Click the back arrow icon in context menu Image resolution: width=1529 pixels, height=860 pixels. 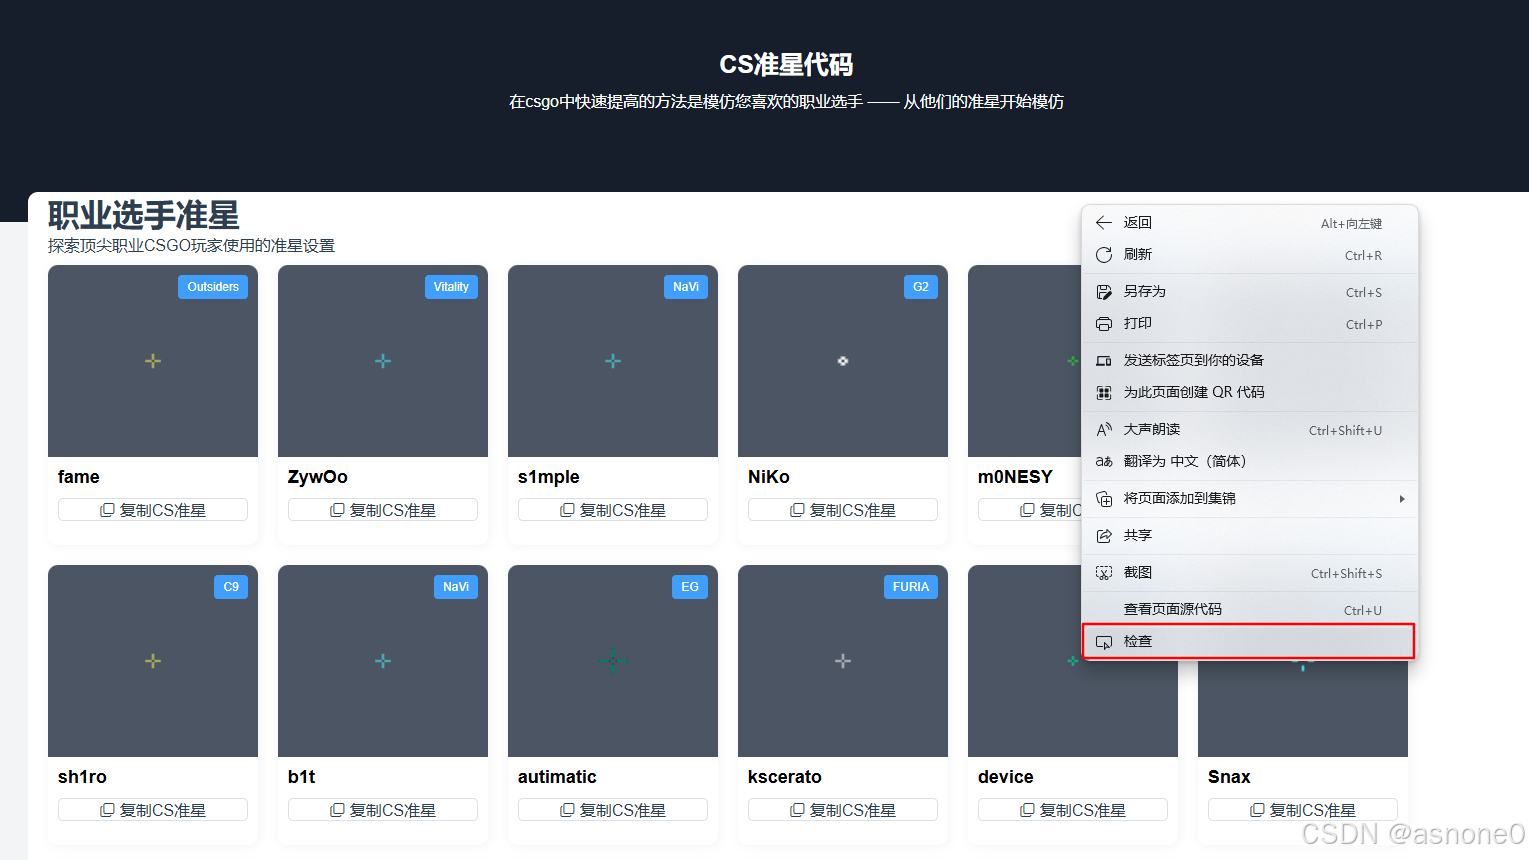1104,223
